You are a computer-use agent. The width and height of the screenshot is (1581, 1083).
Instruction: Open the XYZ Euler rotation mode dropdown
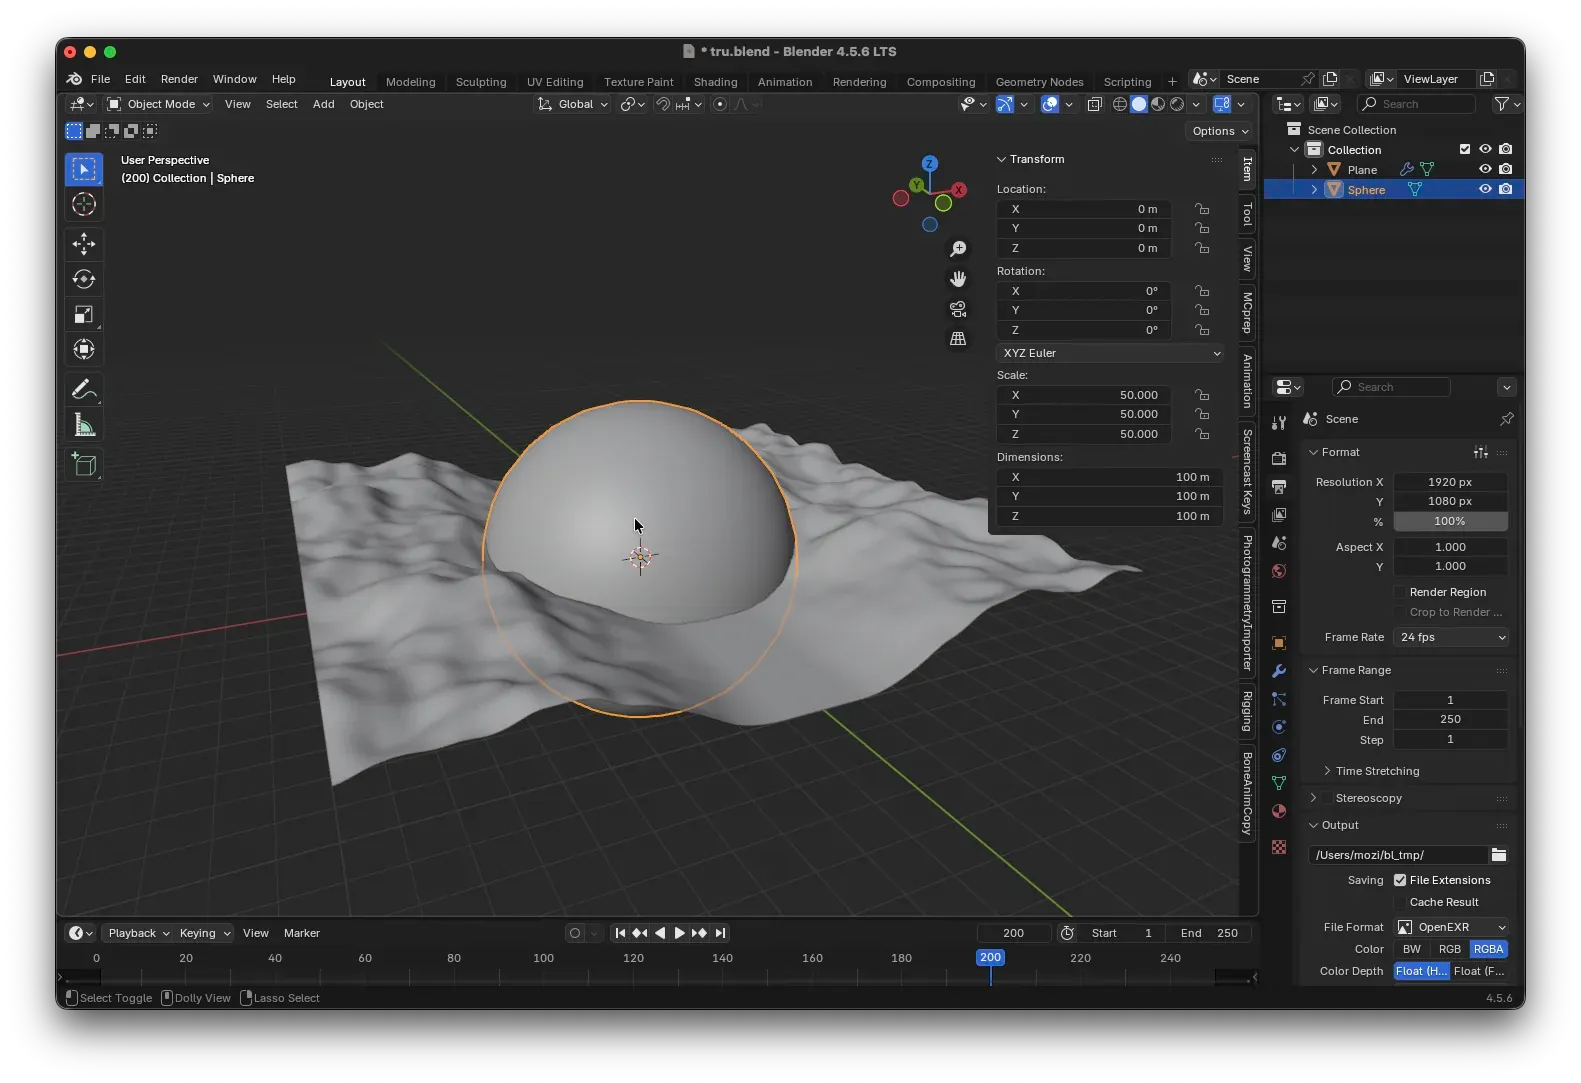click(x=1110, y=353)
